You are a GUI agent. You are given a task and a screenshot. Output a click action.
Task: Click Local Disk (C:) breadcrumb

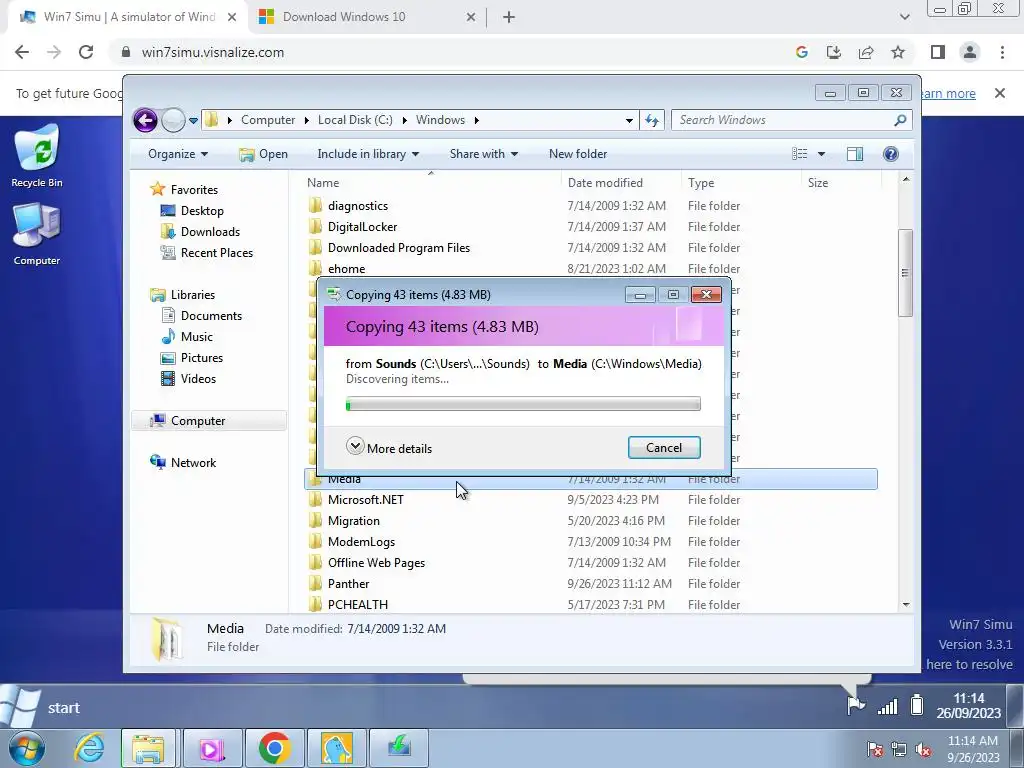coord(355,120)
